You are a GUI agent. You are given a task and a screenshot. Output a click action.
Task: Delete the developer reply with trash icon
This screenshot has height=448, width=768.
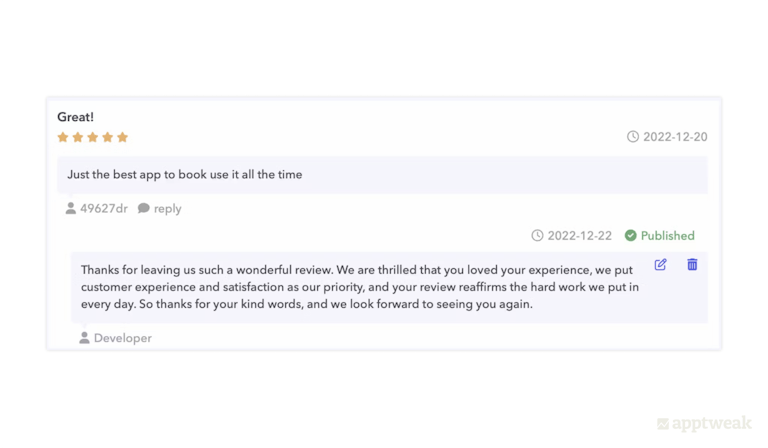692,265
